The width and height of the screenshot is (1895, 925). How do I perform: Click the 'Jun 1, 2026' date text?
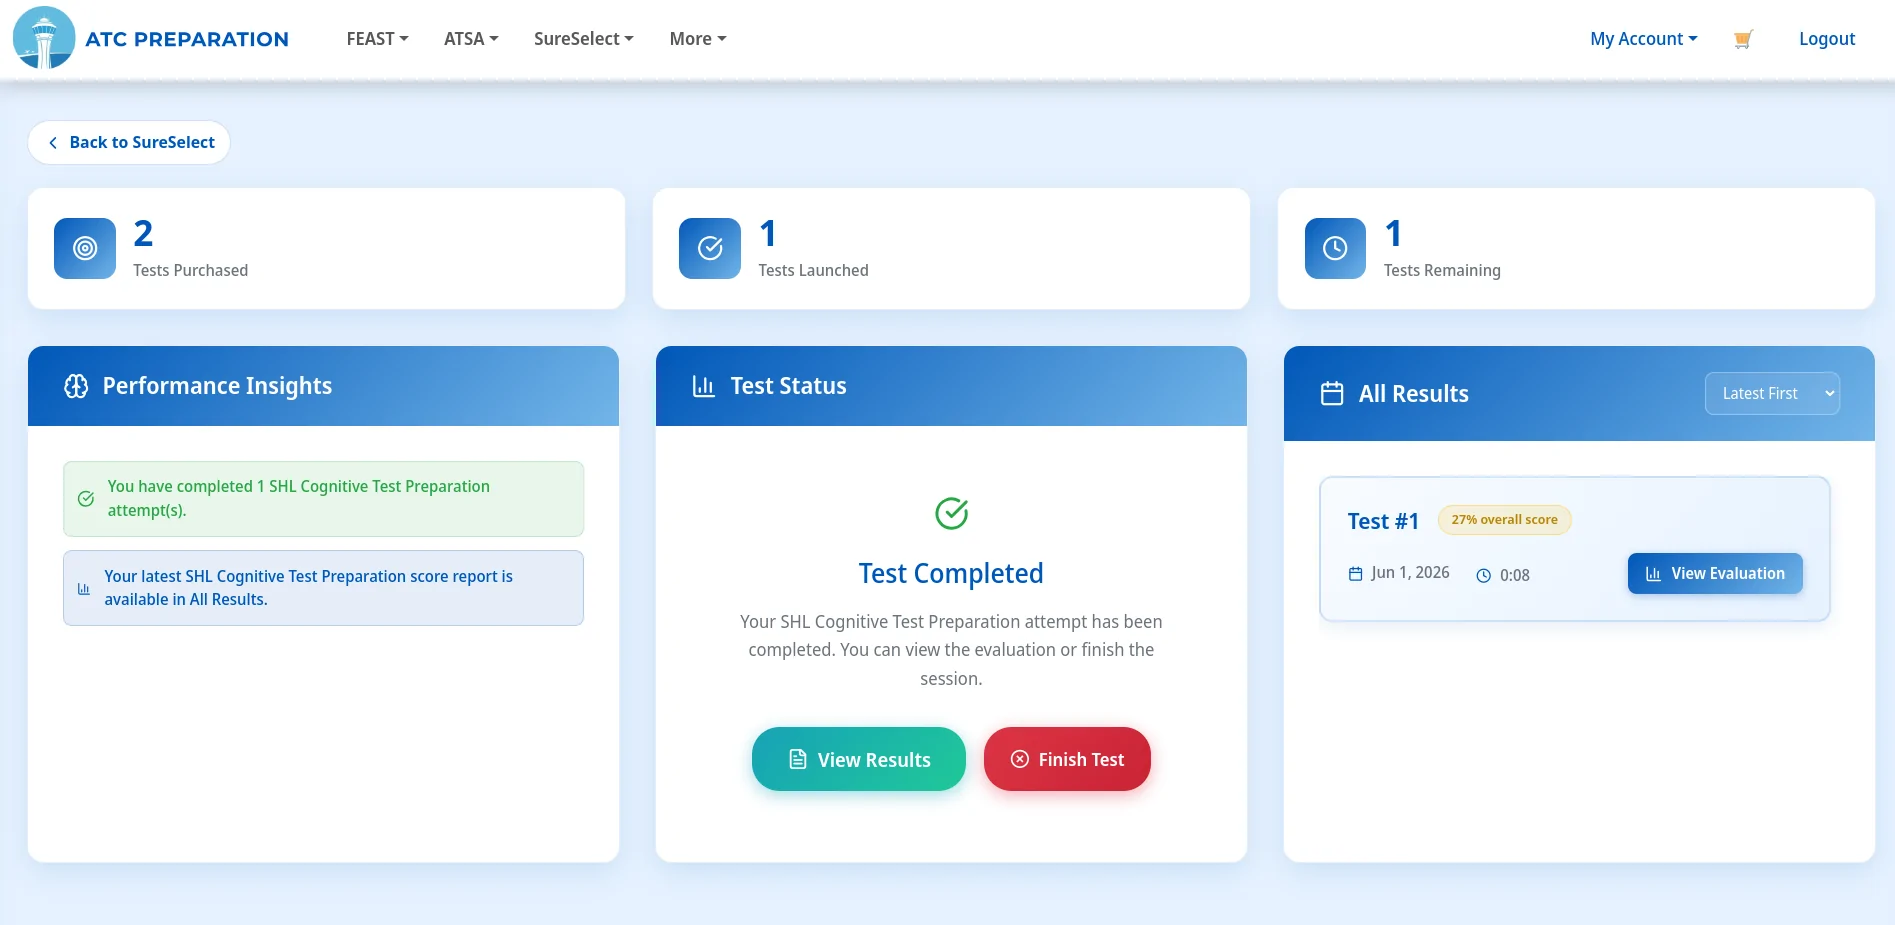pos(1410,572)
